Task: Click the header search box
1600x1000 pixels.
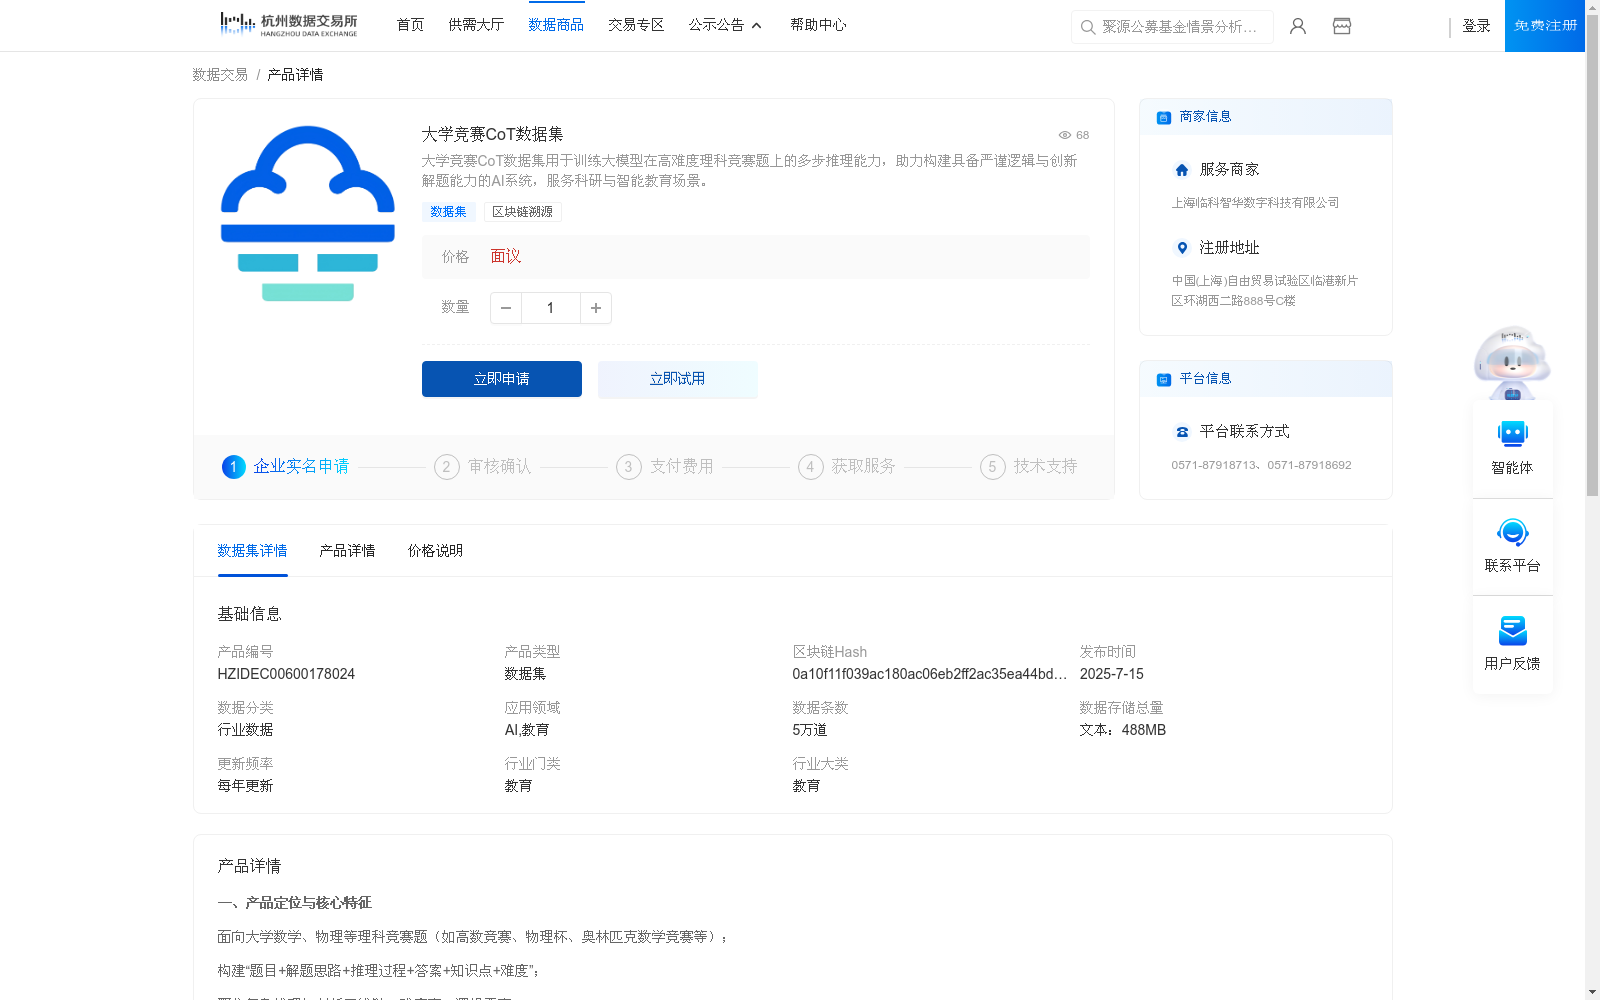Action: 1172,27
